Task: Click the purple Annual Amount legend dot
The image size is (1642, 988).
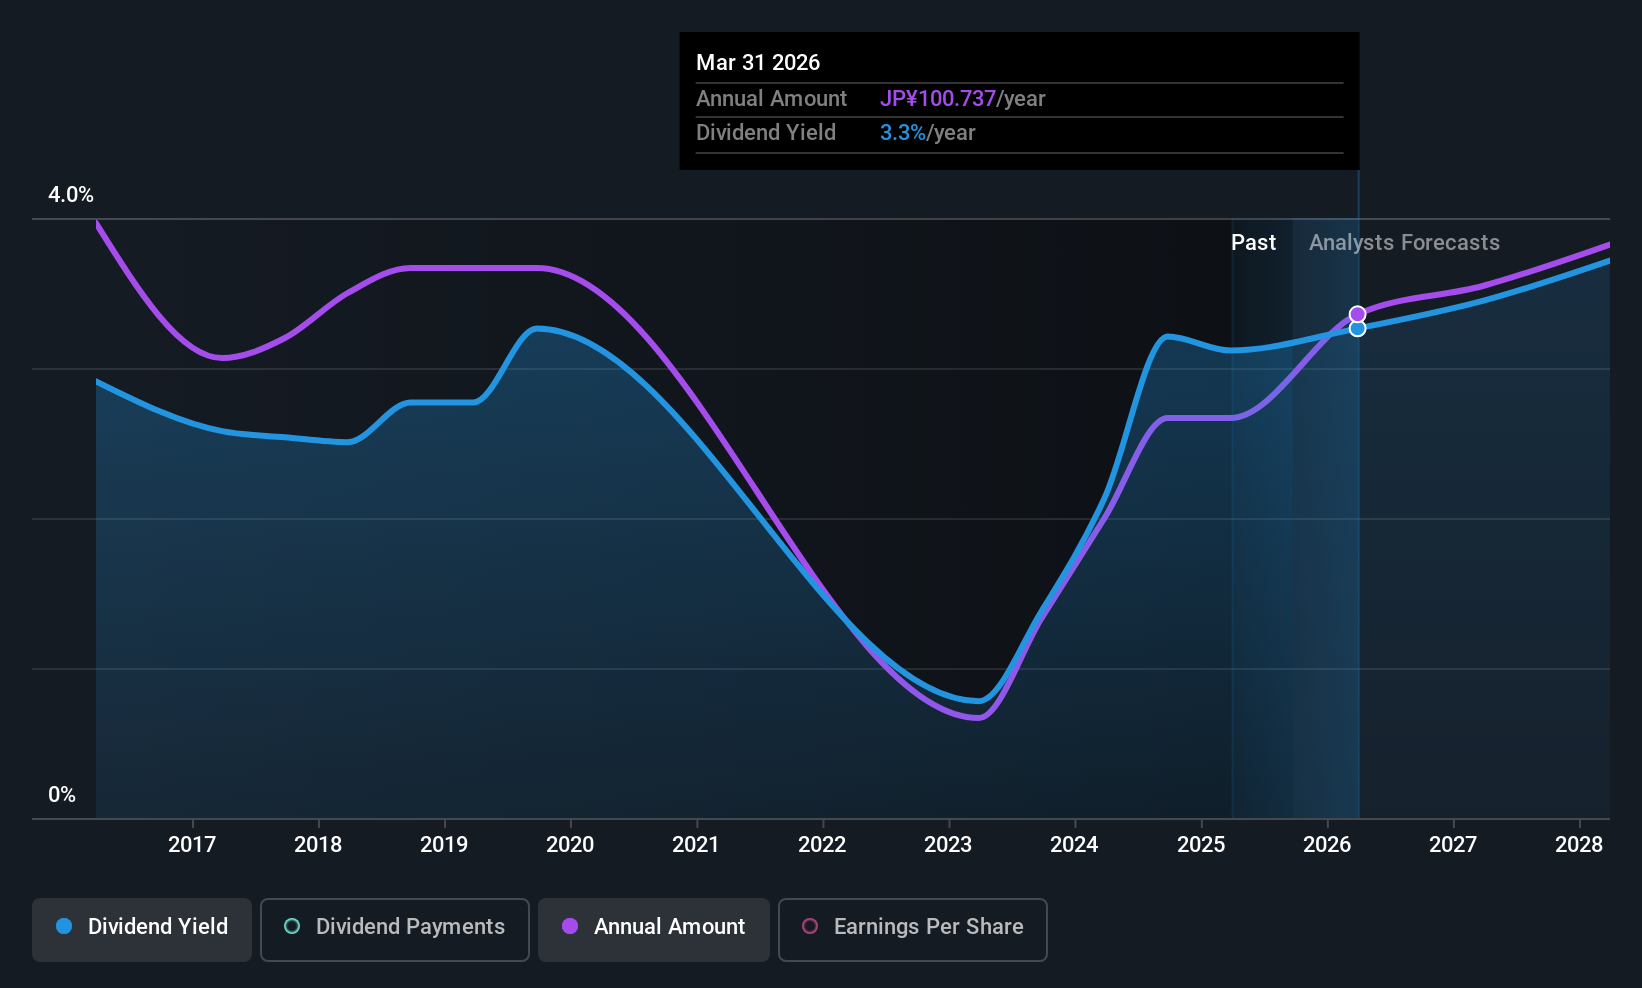Action: [570, 926]
